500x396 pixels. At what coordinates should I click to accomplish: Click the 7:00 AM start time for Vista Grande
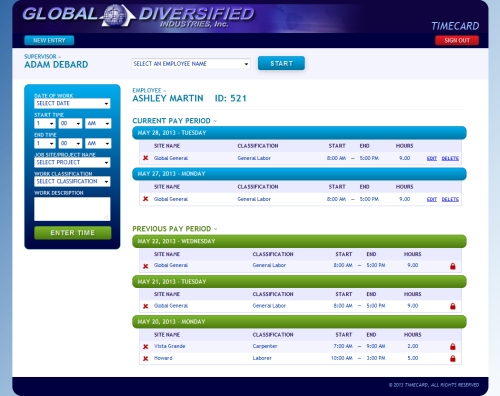point(343,346)
